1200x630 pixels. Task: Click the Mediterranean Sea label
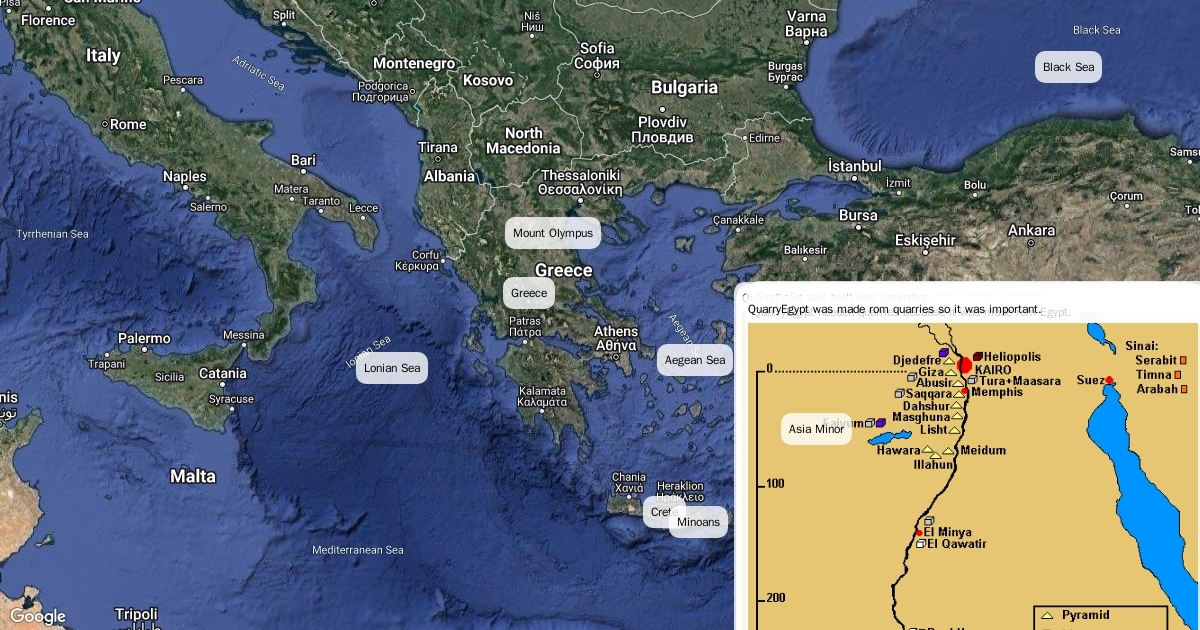point(357,550)
